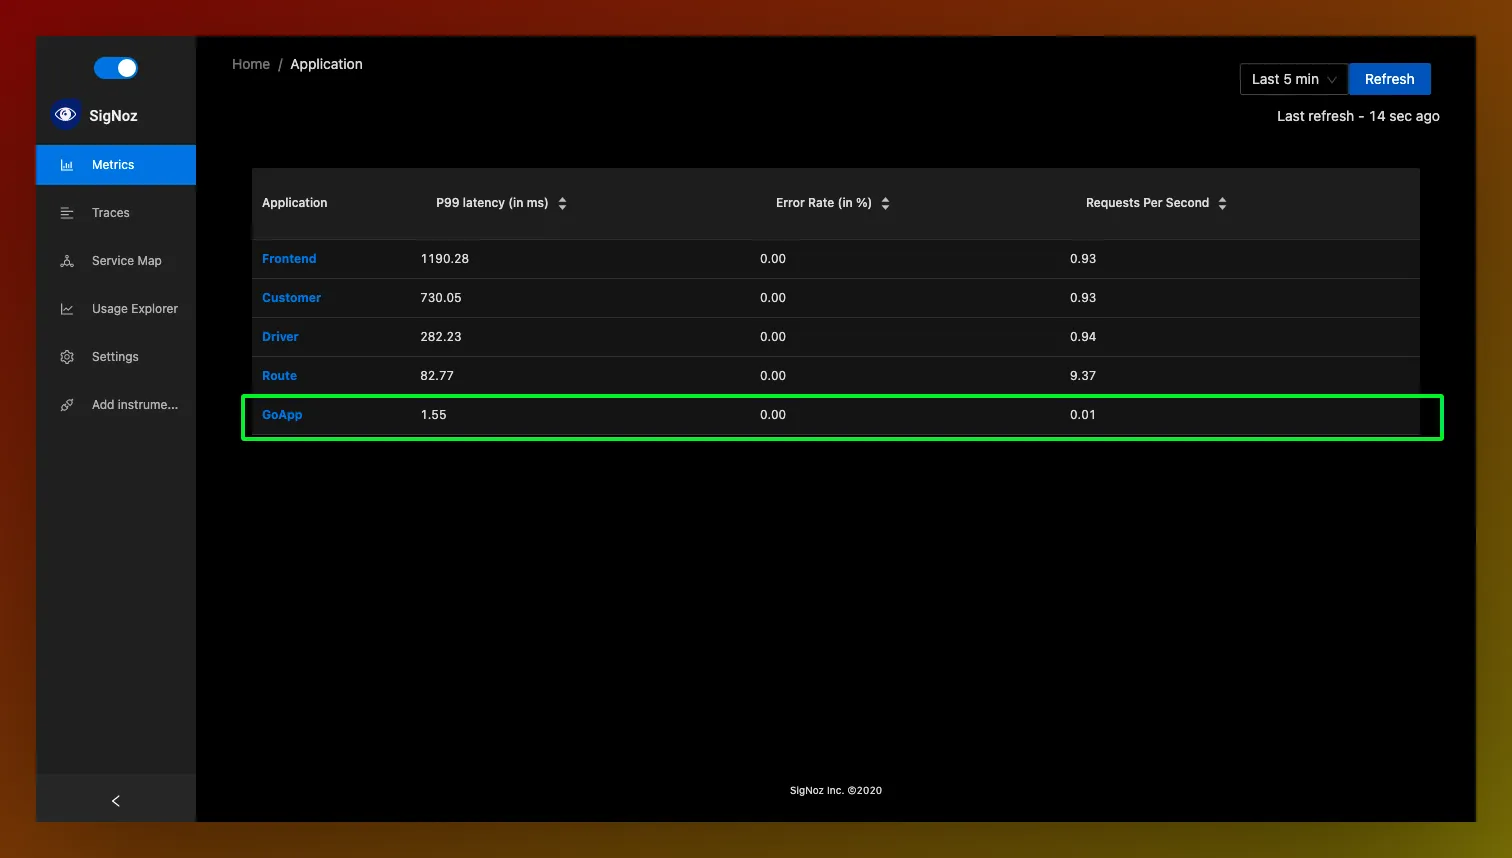Sort by Requests Per Second arrows
The width and height of the screenshot is (1512, 858).
click(x=1222, y=203)
